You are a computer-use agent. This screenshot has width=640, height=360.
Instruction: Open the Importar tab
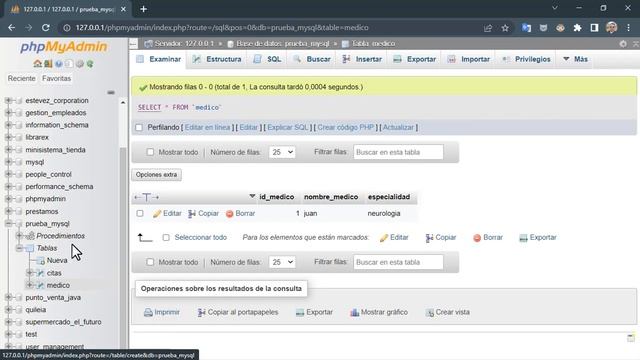pos(469,59)
